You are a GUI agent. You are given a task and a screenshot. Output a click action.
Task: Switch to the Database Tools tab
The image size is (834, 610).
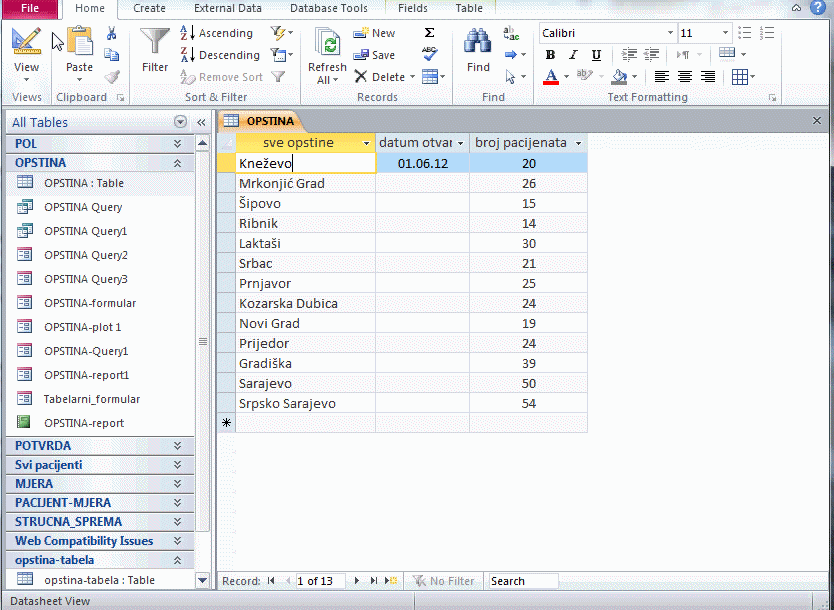click(329, 8)
